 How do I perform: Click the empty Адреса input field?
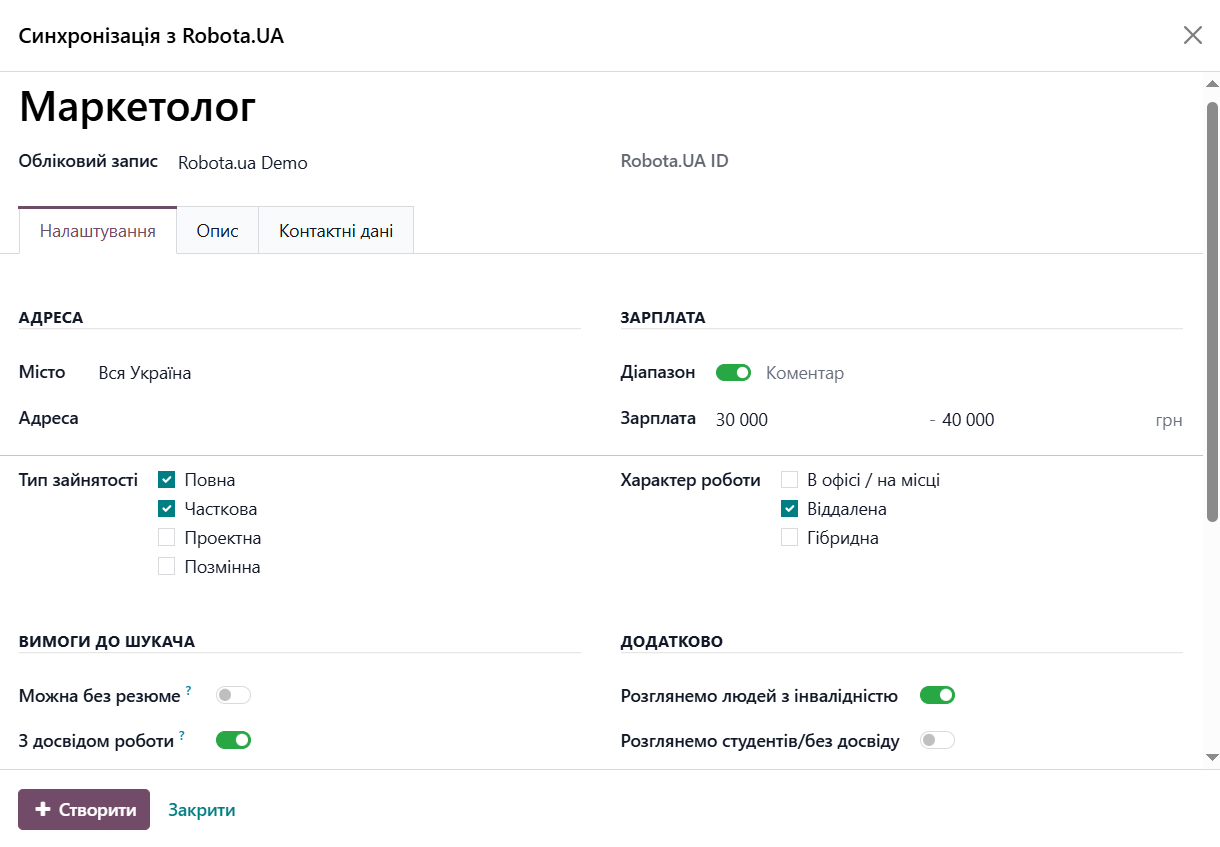click(338, 419)
